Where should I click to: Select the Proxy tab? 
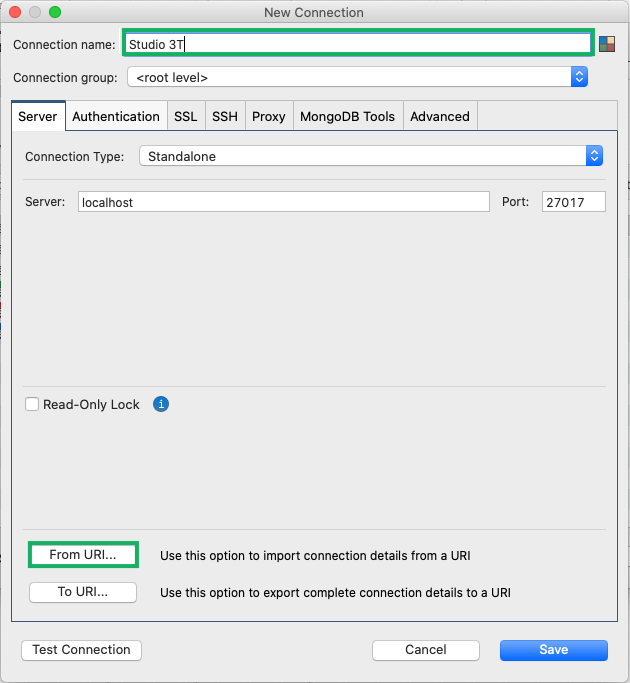pyautogui.click(x=269, y=116)
